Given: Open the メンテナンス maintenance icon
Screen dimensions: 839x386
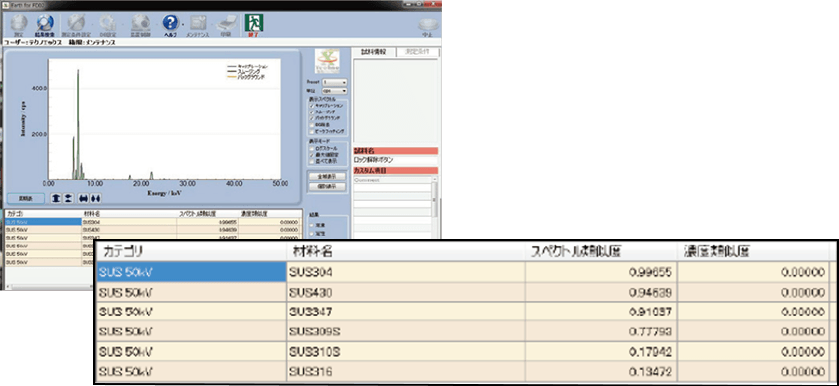Looking at the screenshot, I should [197, 25].
